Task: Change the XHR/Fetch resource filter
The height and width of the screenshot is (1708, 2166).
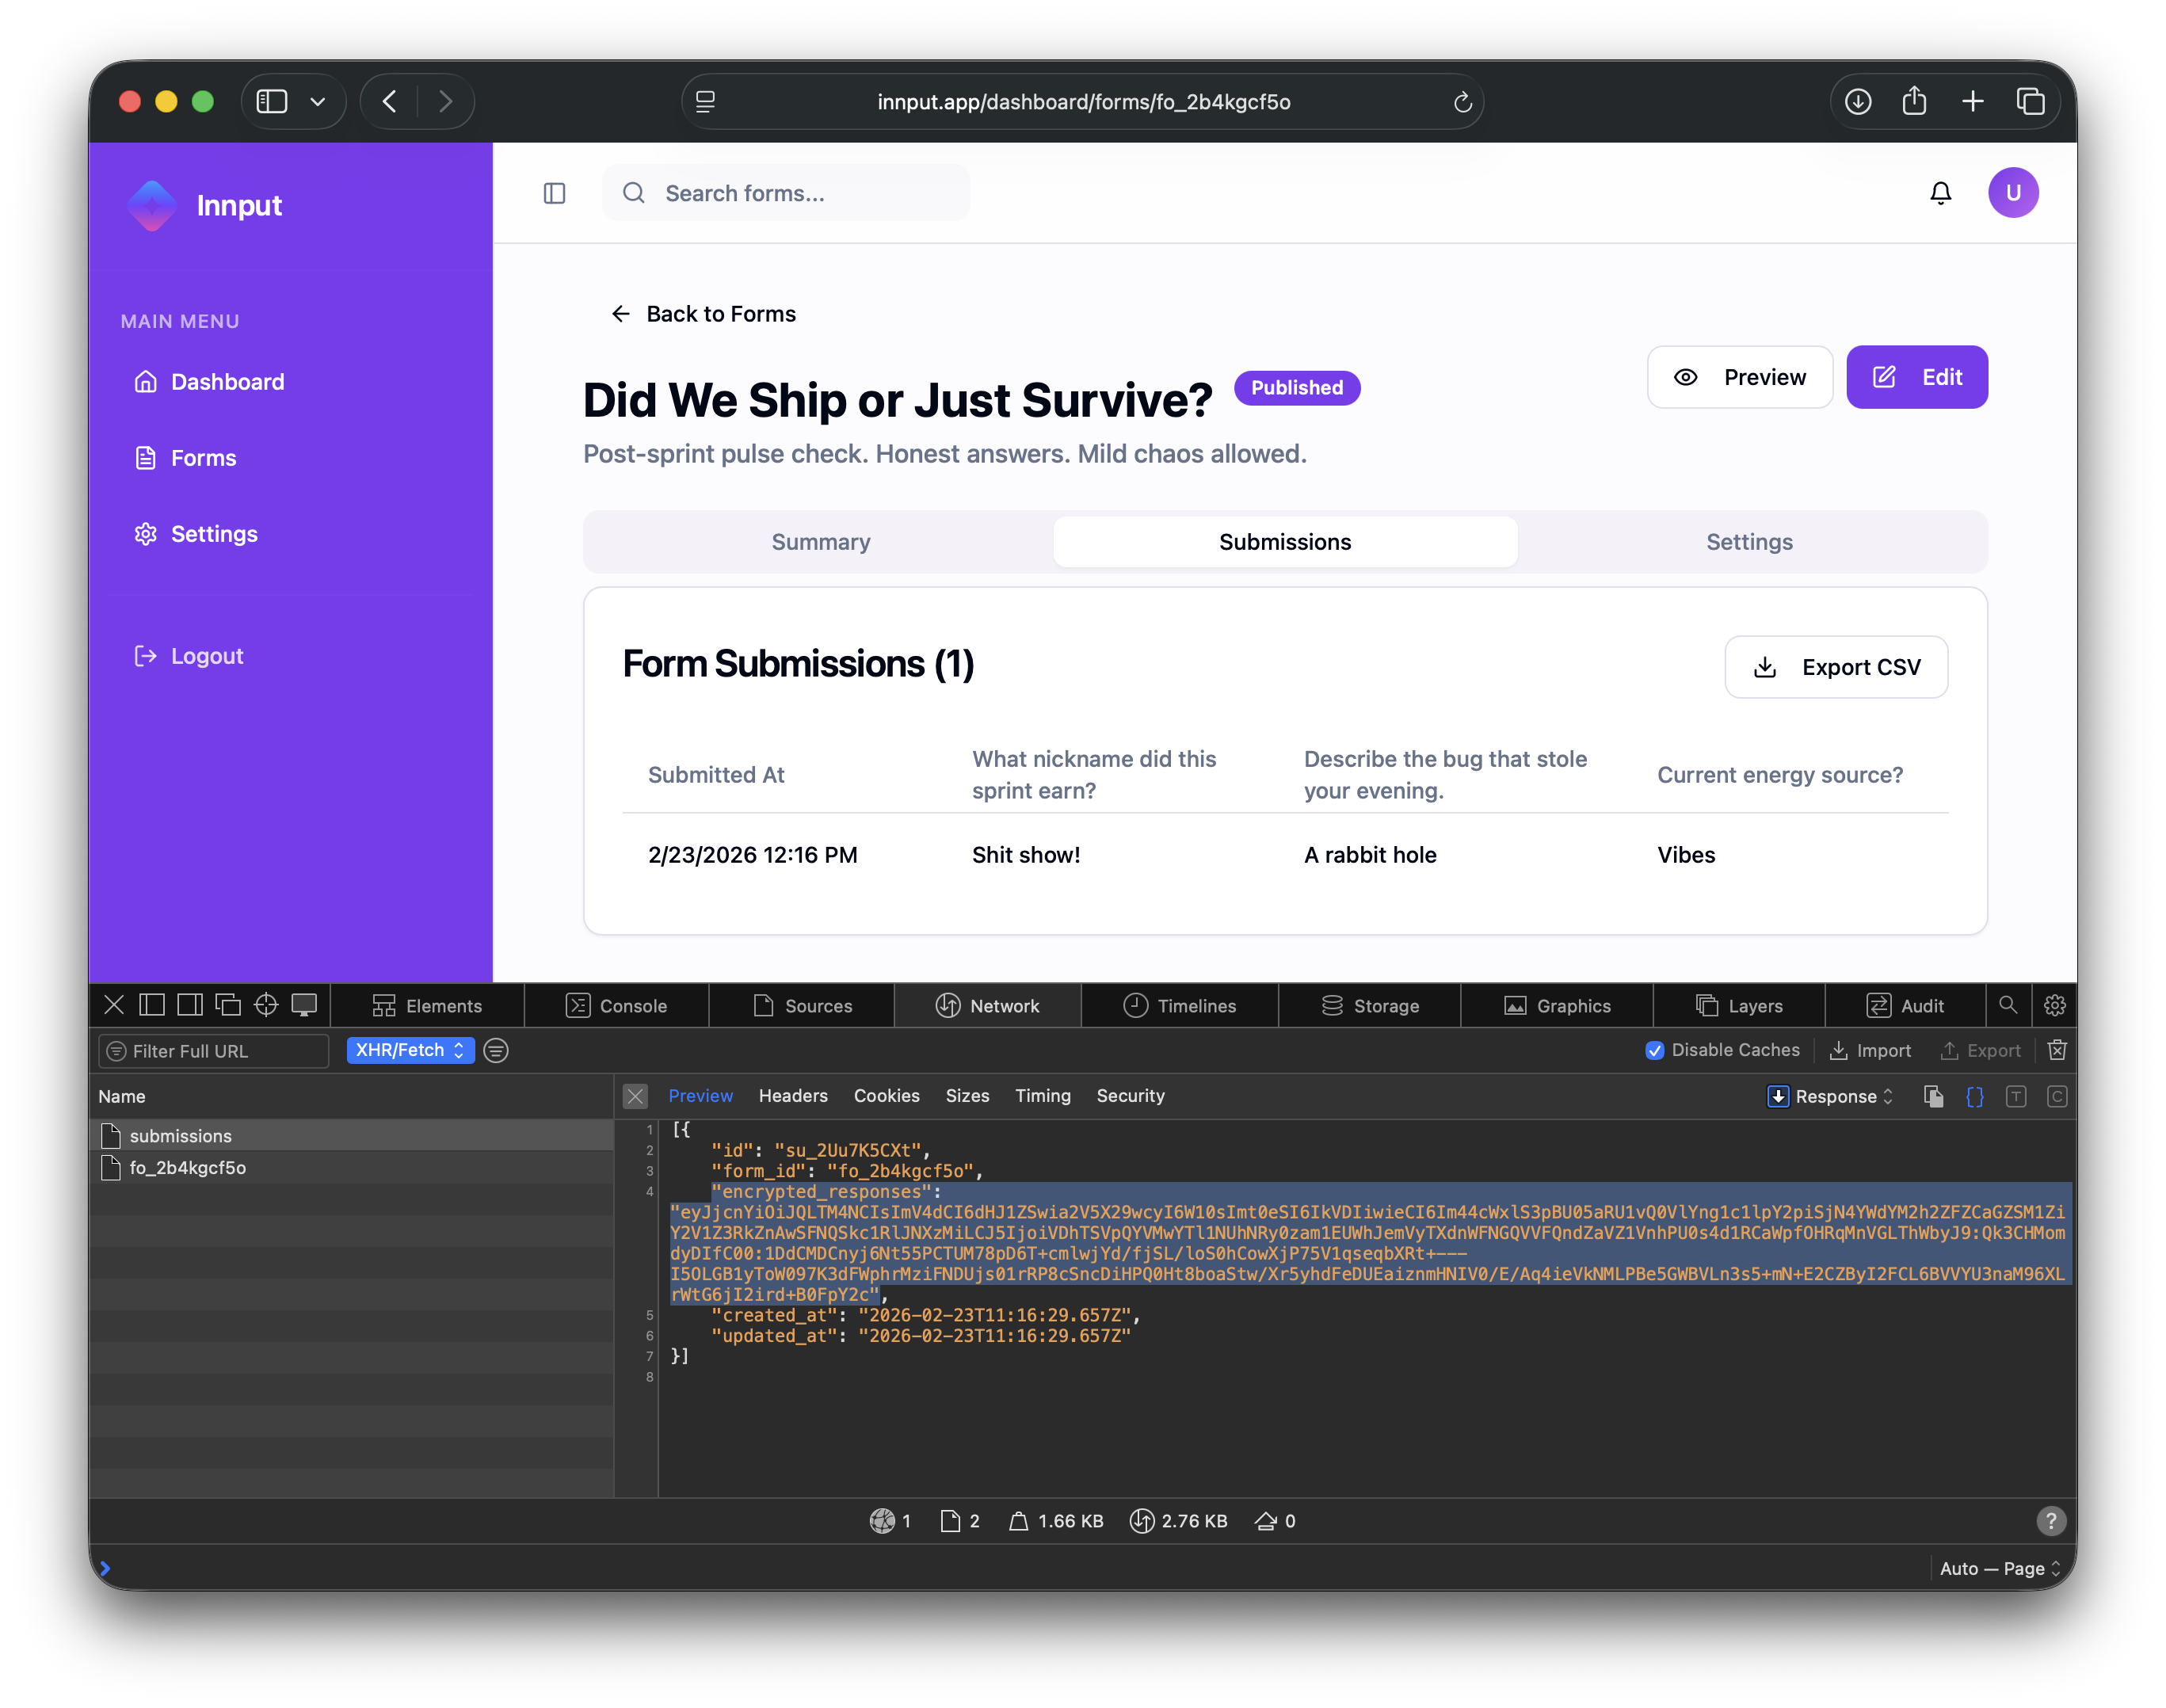Action: tap(410, 1050)
